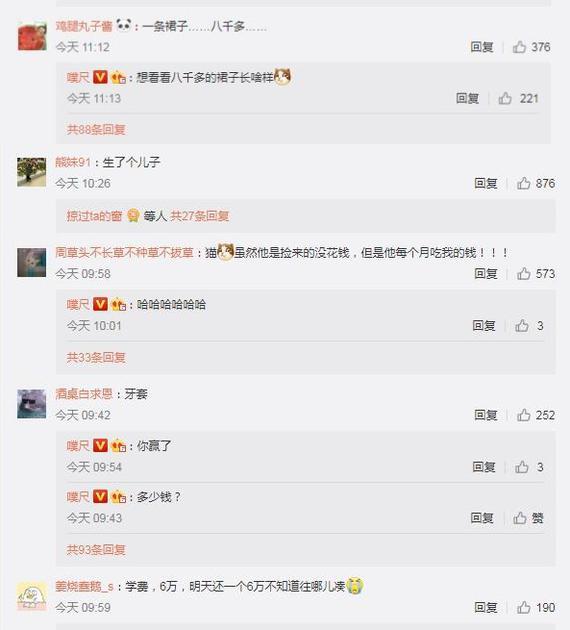
Task: Expand 共93条回复 replies thread
Action: [96, 549]
